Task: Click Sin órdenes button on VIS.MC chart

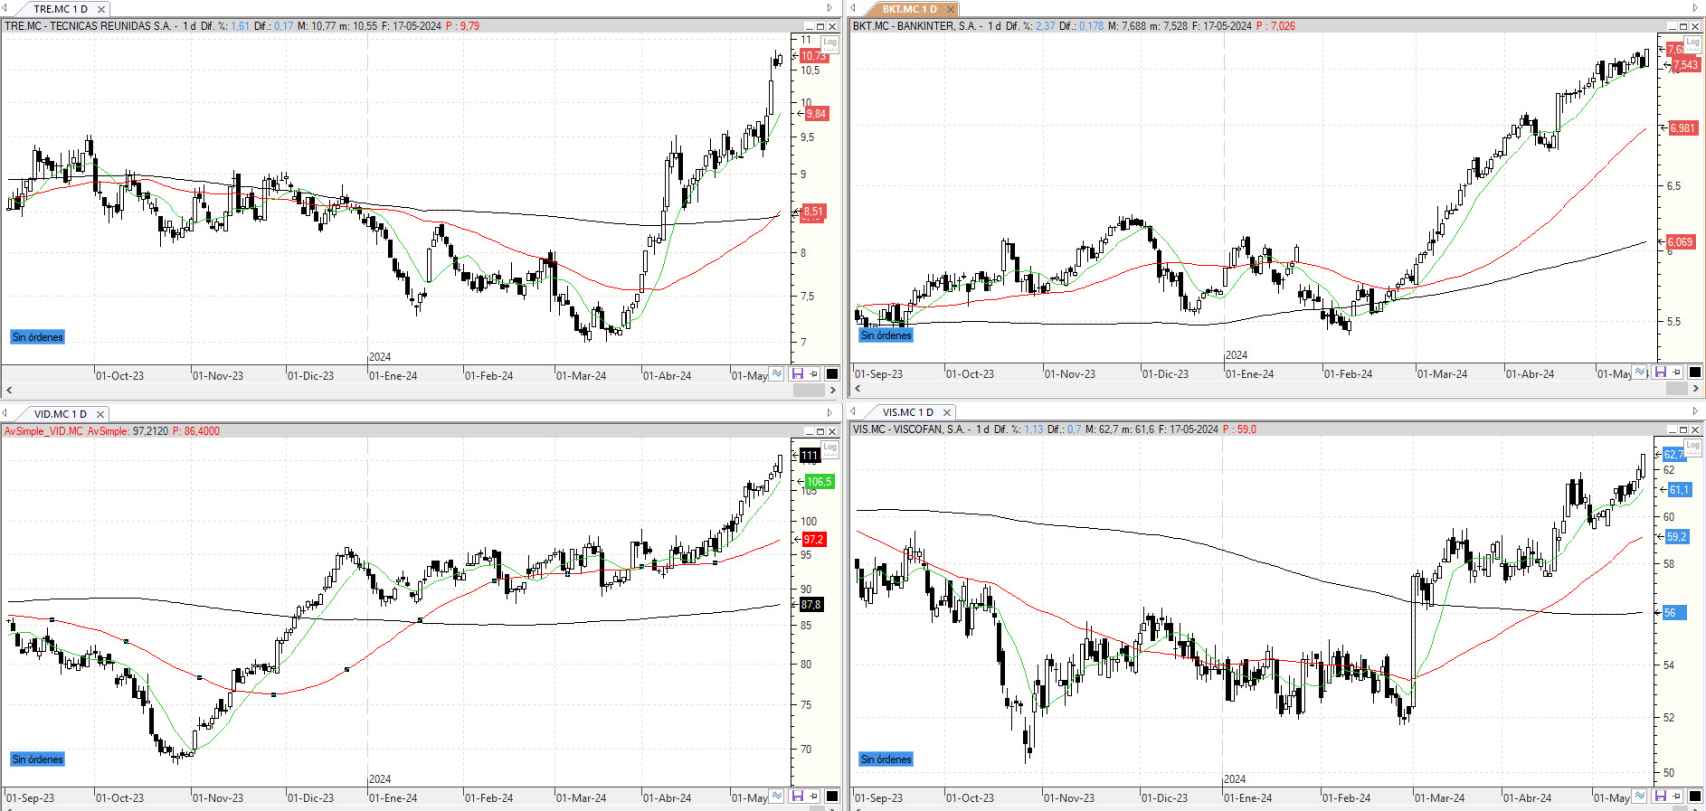Action: (886, 759)
